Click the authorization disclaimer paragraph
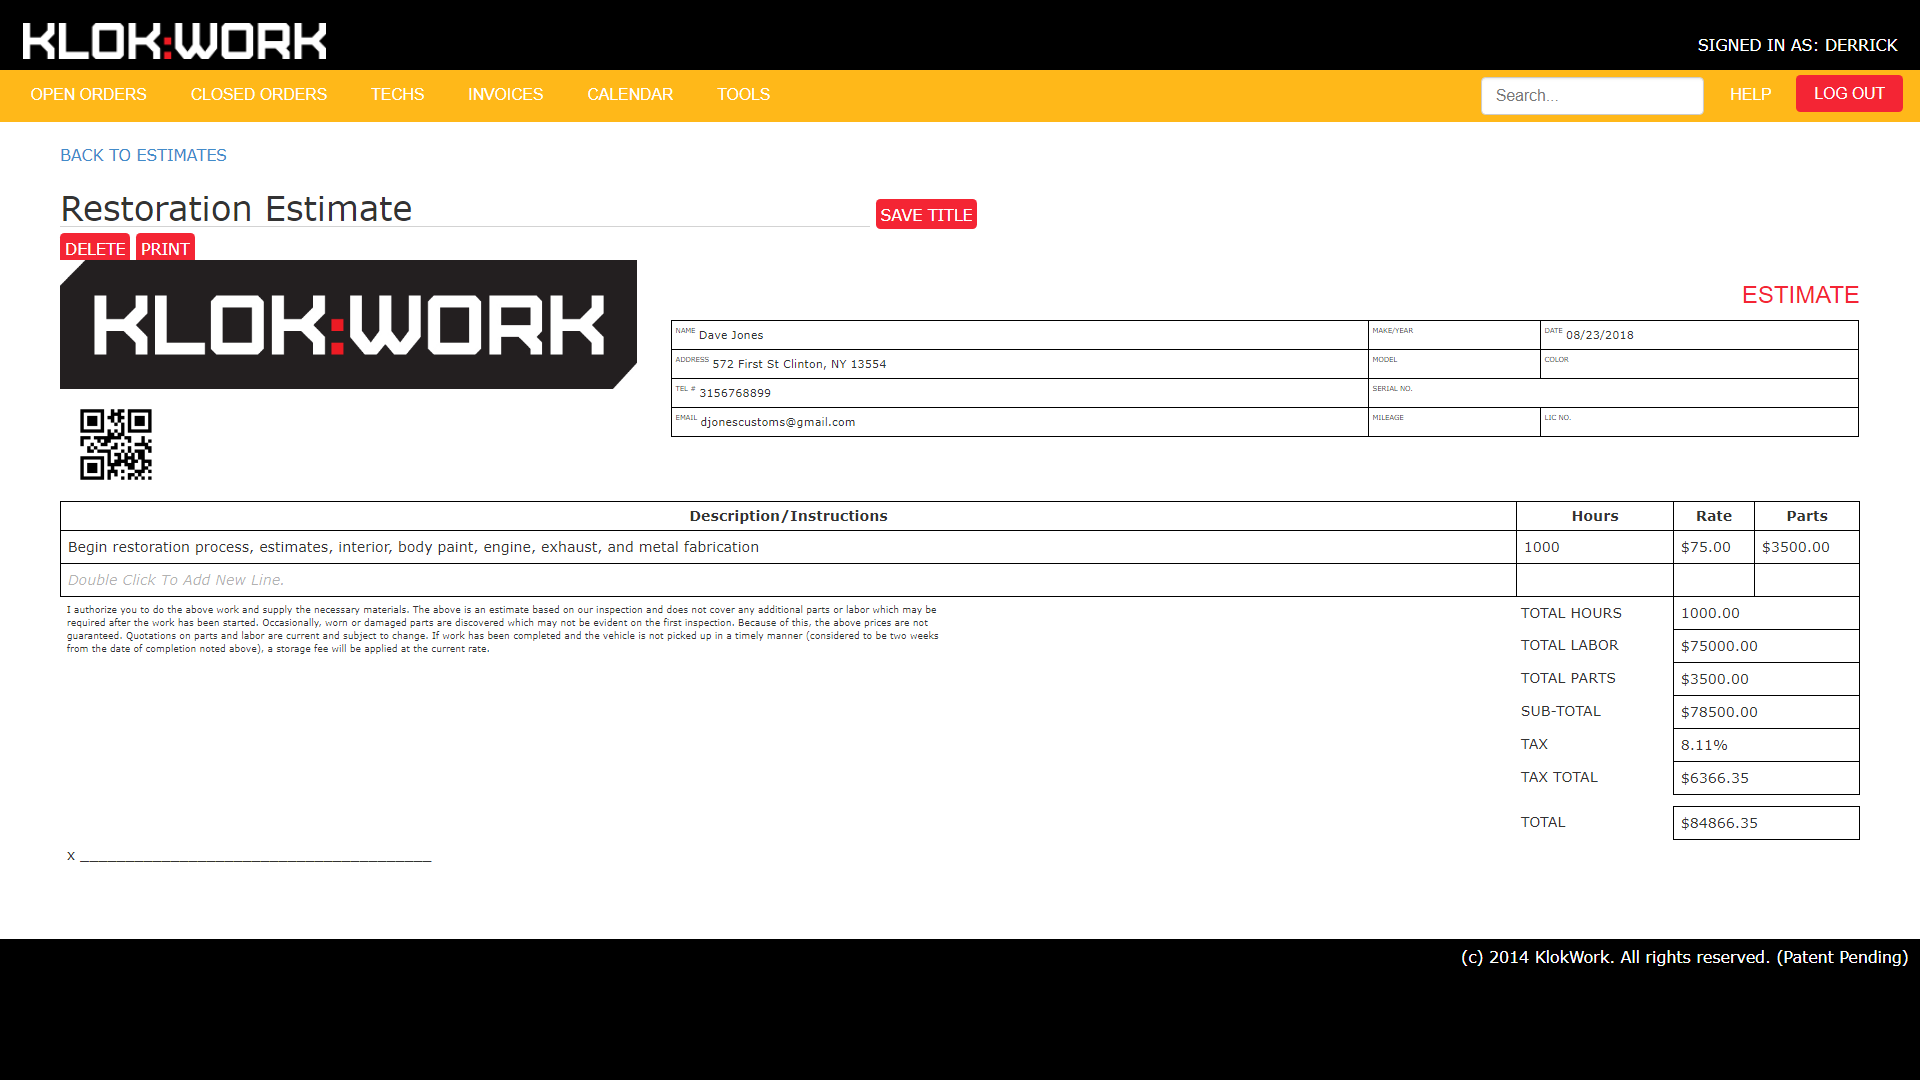The height and width of the screenshot is (1080, 1920). pos(502,629)
